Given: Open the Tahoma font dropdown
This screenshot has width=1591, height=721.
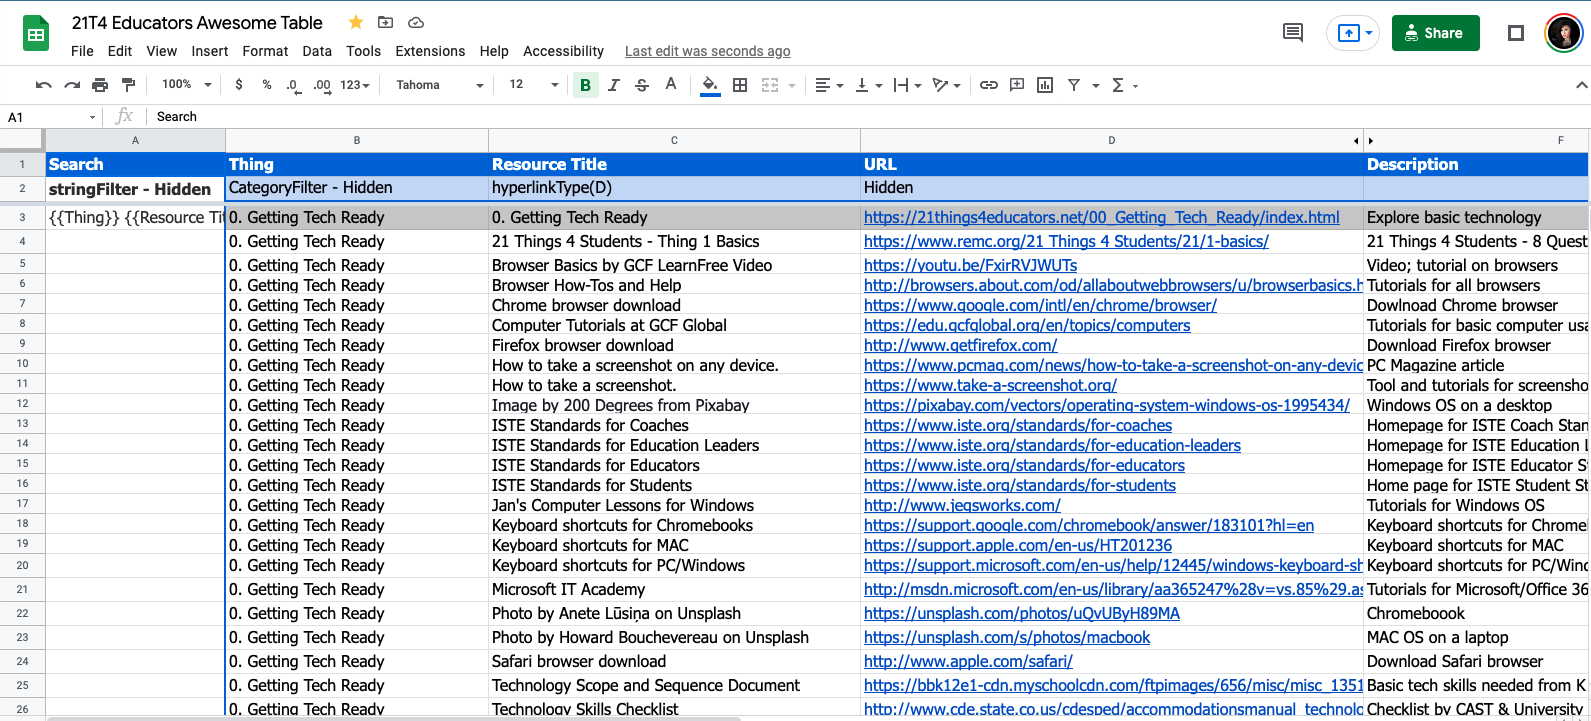Looking at the screenshot, I should 439,85.
